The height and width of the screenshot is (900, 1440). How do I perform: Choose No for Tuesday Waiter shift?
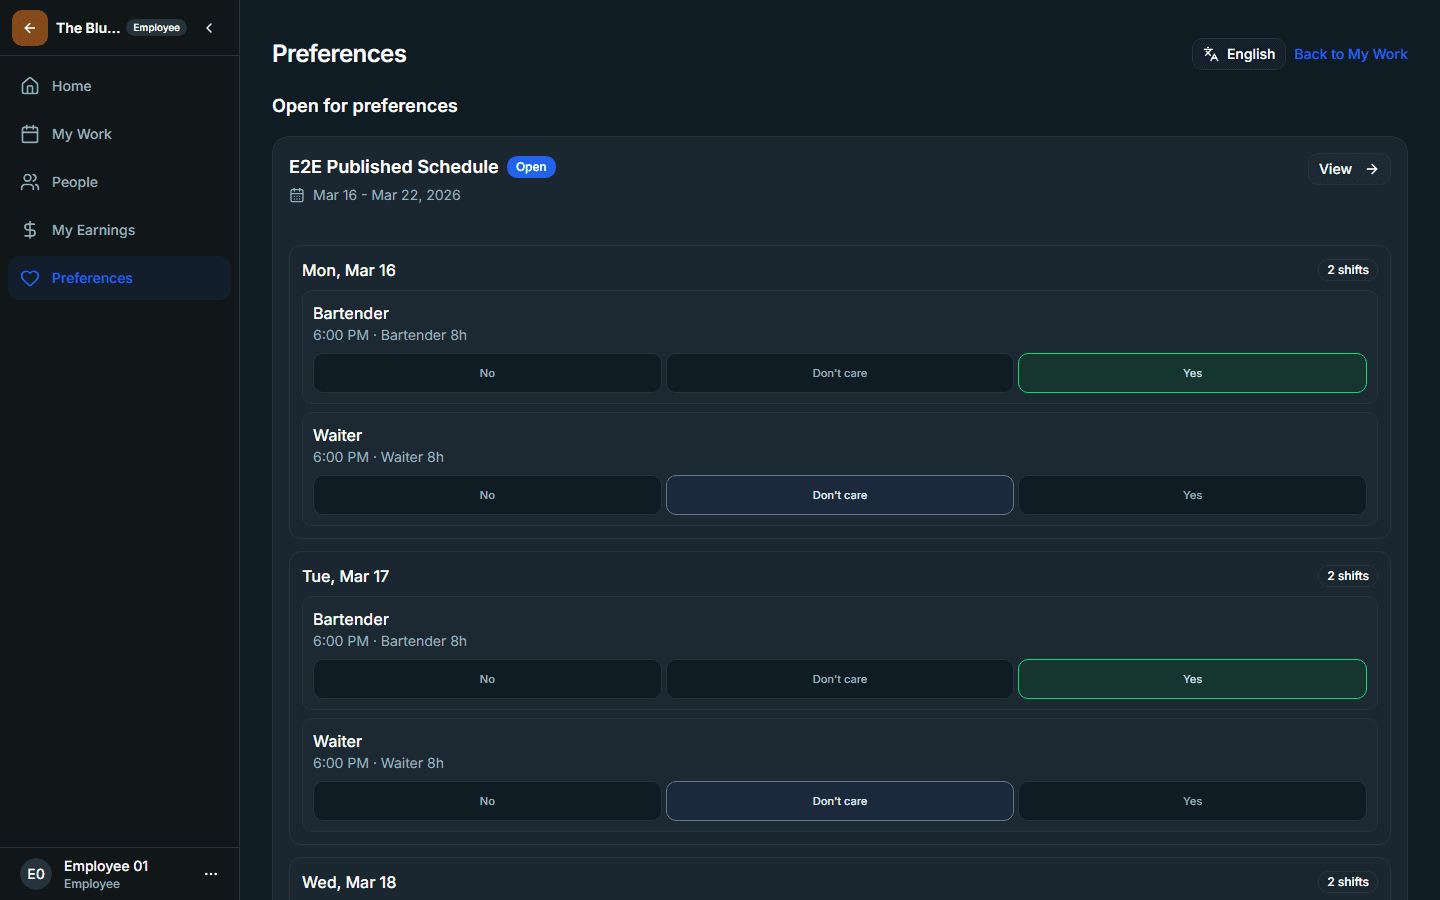487,801
